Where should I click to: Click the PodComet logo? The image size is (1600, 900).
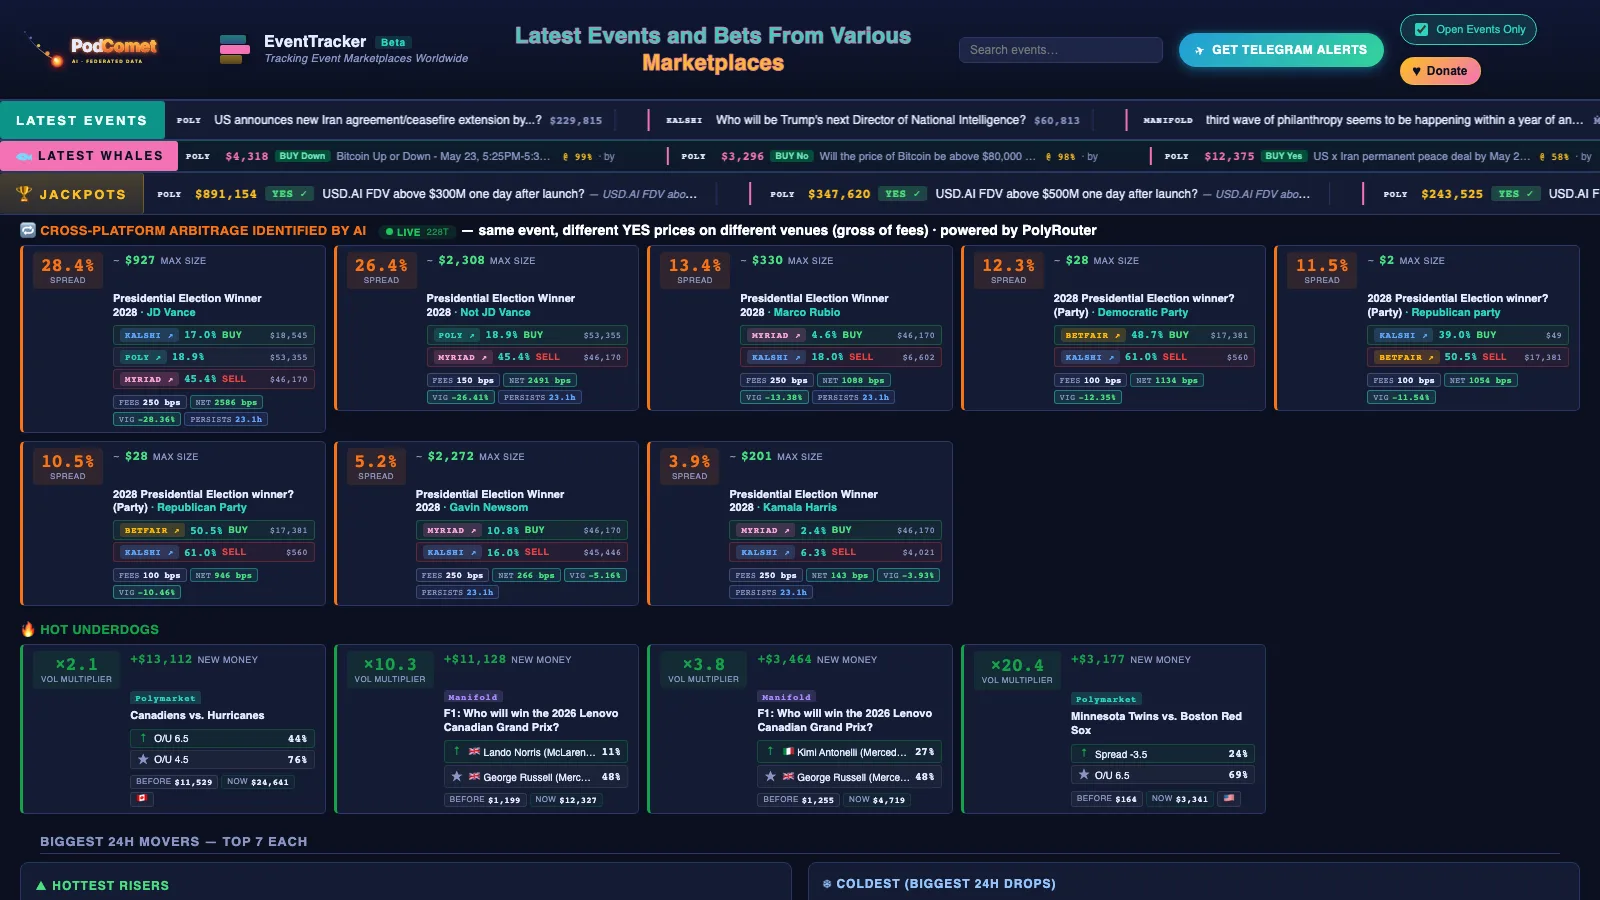pos(92,49)
